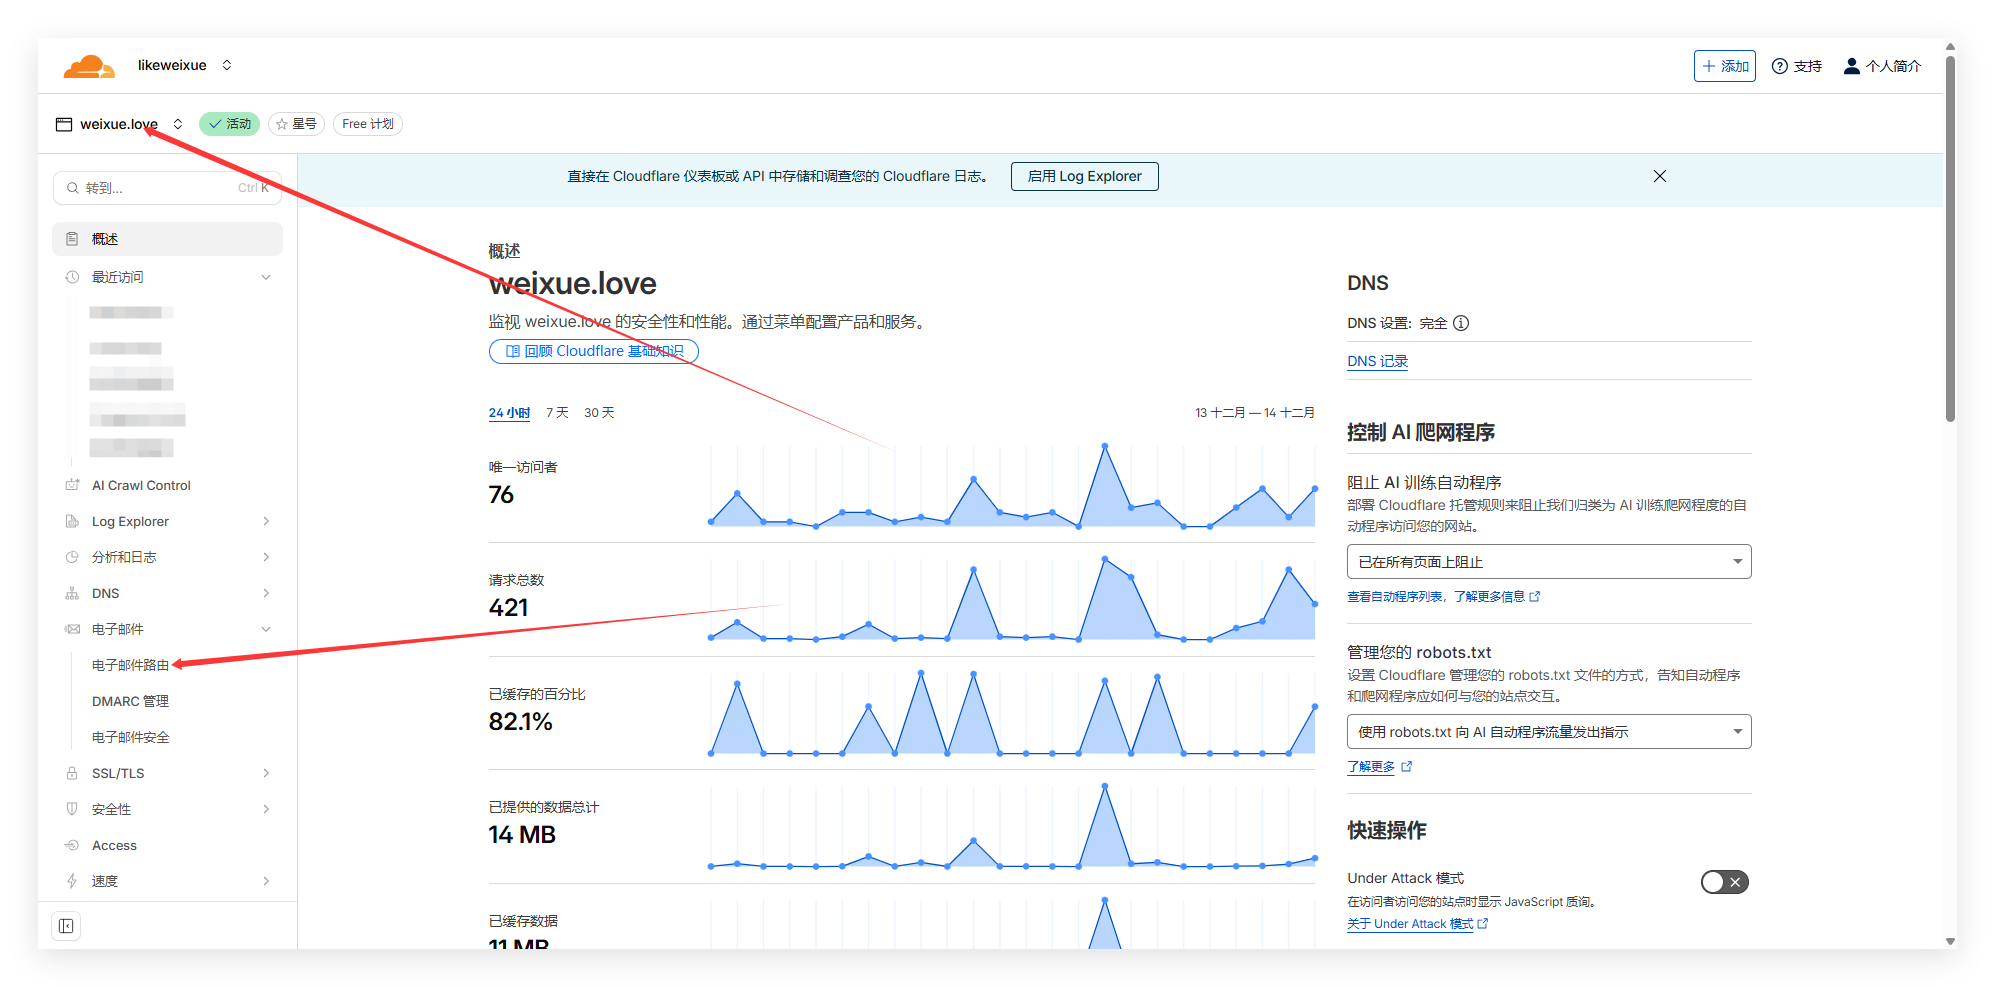Open 电子邮件路由 in the sidebar
The image size is (1995, 987).
[x=130, y=665]
